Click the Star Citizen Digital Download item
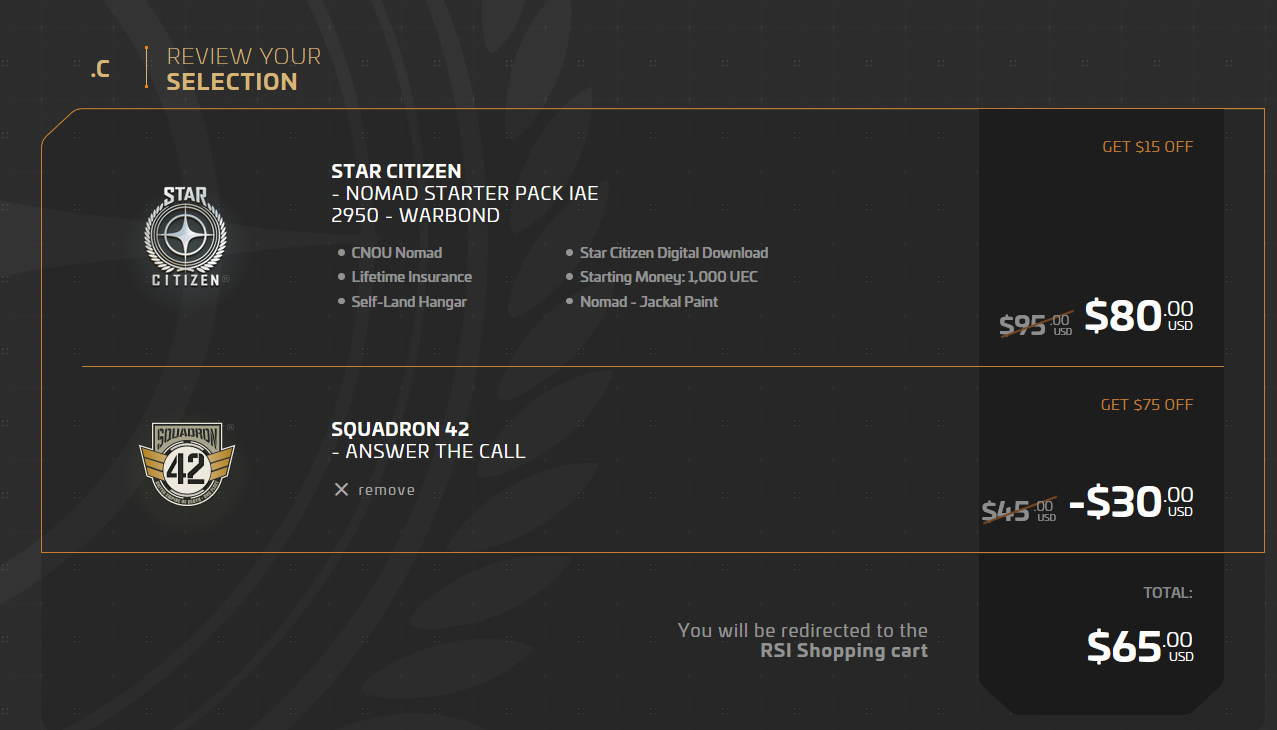This screenshot has width=1277, height=730. (673, 253)
